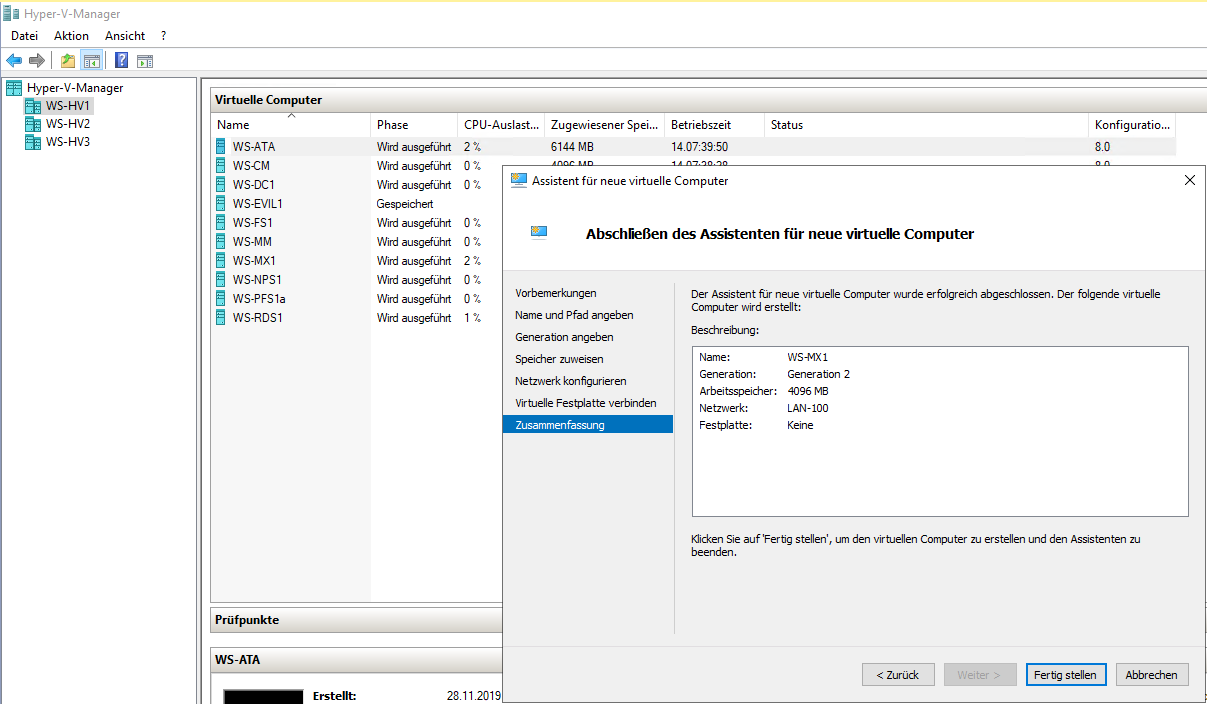
Task: Go to the Vorbemerkungen wizard step
Action: pos(556,293)
